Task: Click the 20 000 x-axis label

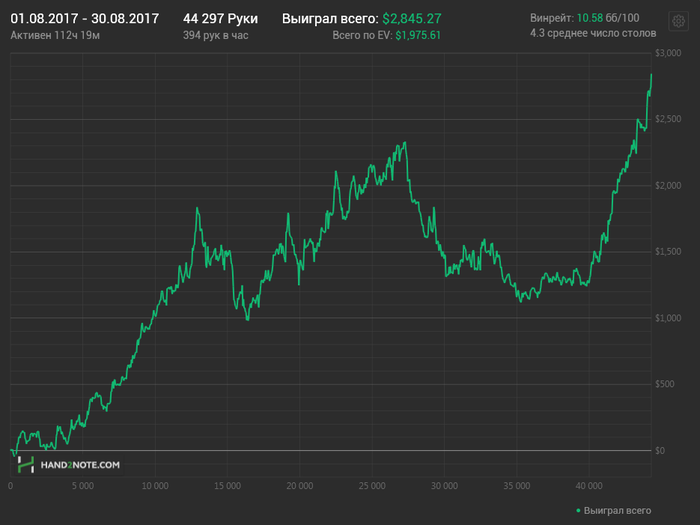Action: click(x=300, y=486)
